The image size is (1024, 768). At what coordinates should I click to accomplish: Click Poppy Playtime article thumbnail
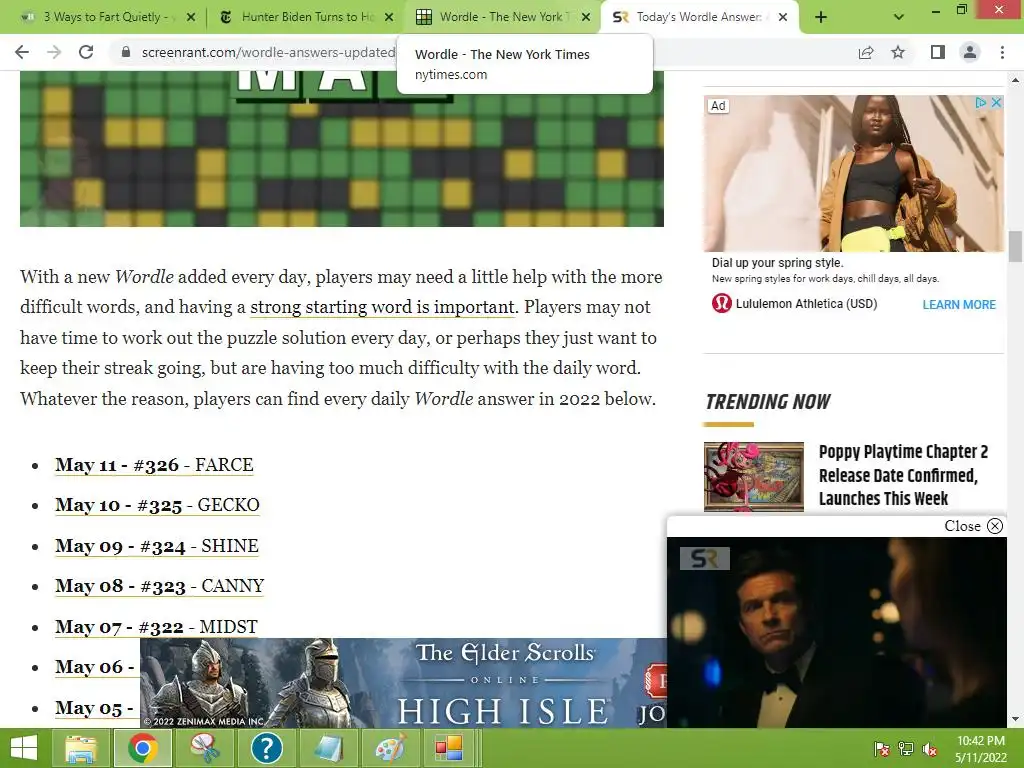click(x=754, y=476)
